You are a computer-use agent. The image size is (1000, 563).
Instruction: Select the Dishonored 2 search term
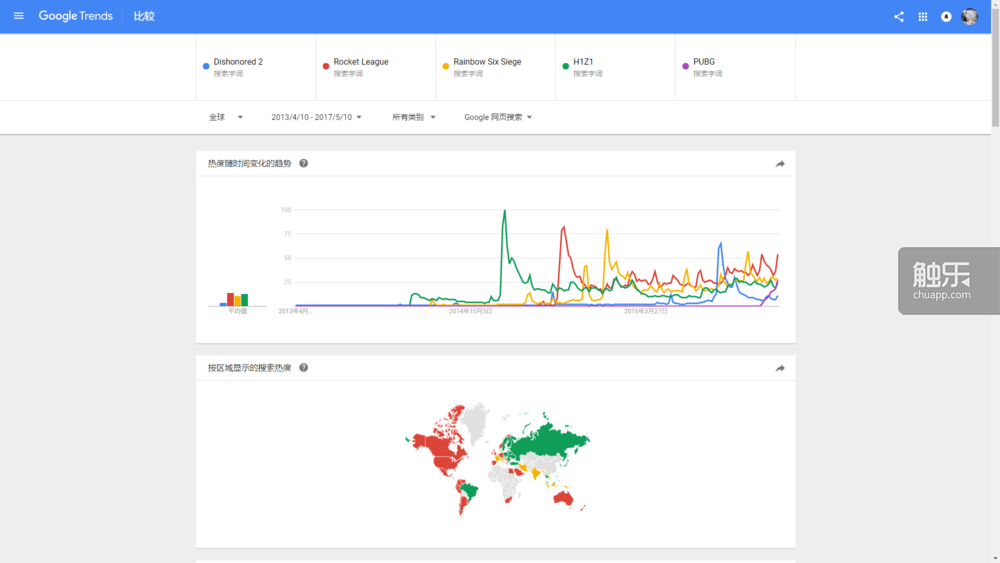[x=238, y=62]
